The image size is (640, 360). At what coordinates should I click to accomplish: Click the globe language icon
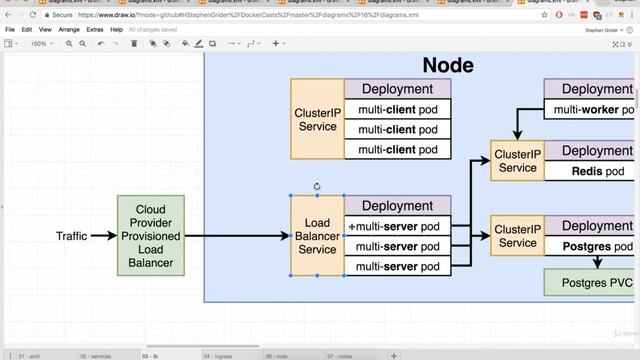coord(629,30)
